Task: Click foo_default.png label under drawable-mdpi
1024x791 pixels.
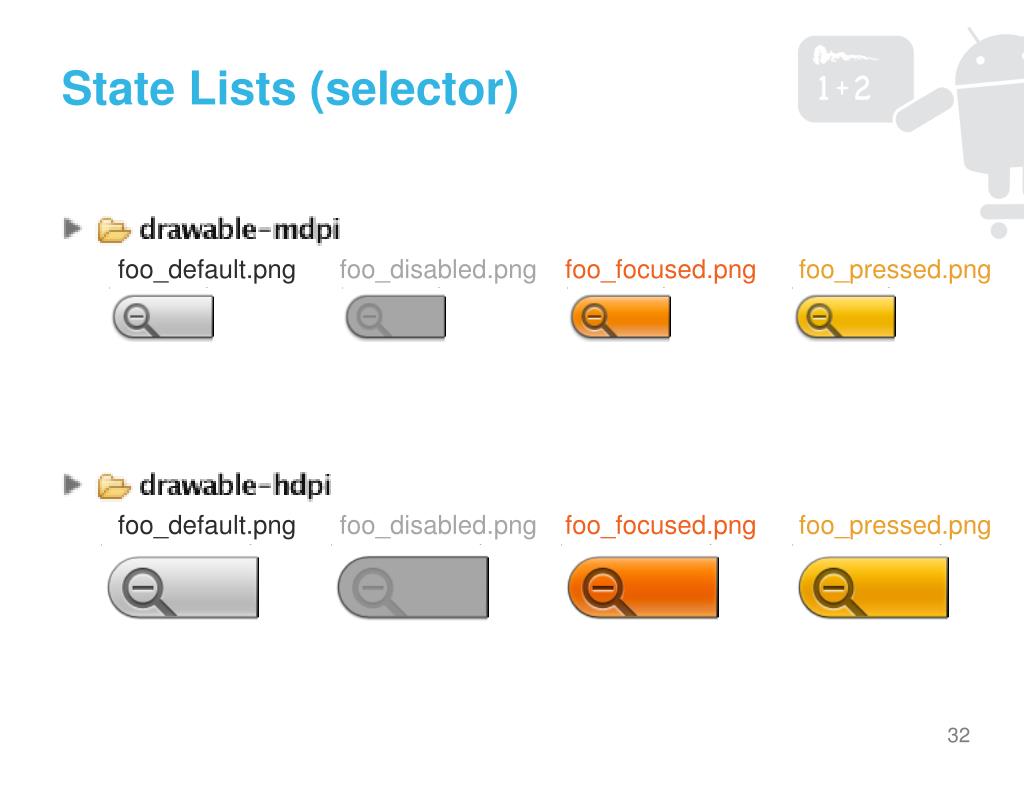Action: [206, 270]
